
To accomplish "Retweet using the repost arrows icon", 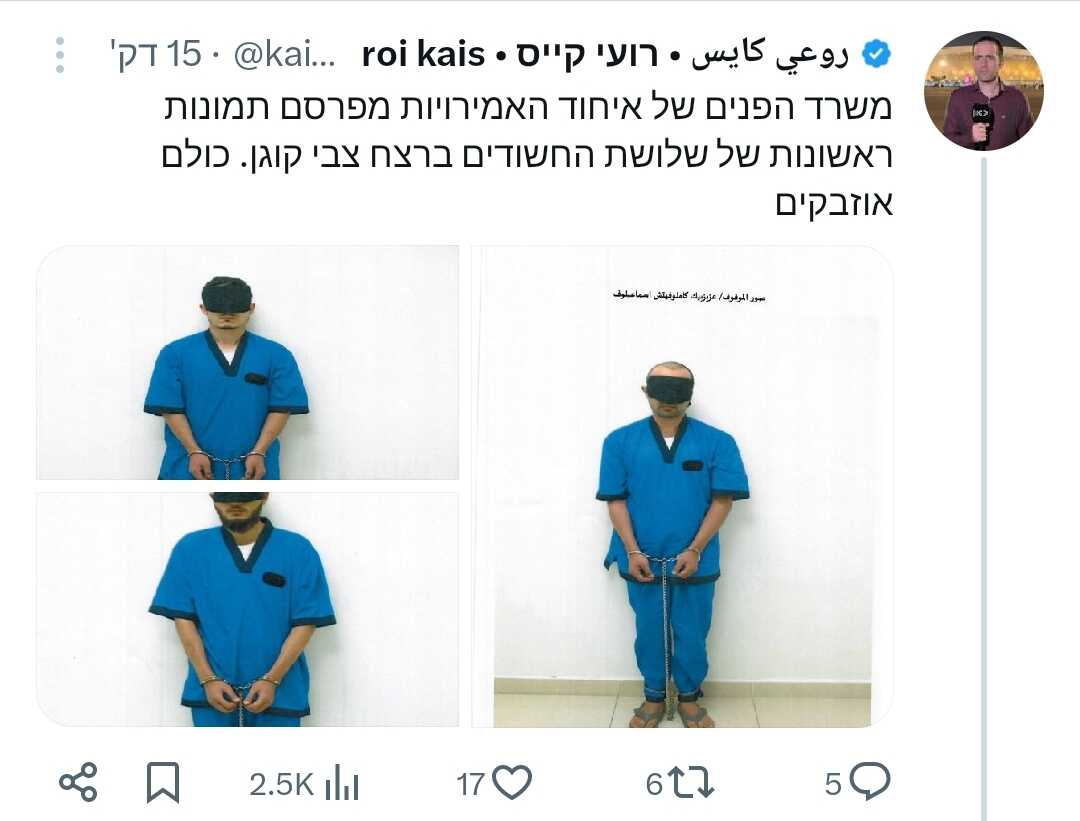I will [x=692, y=783].
